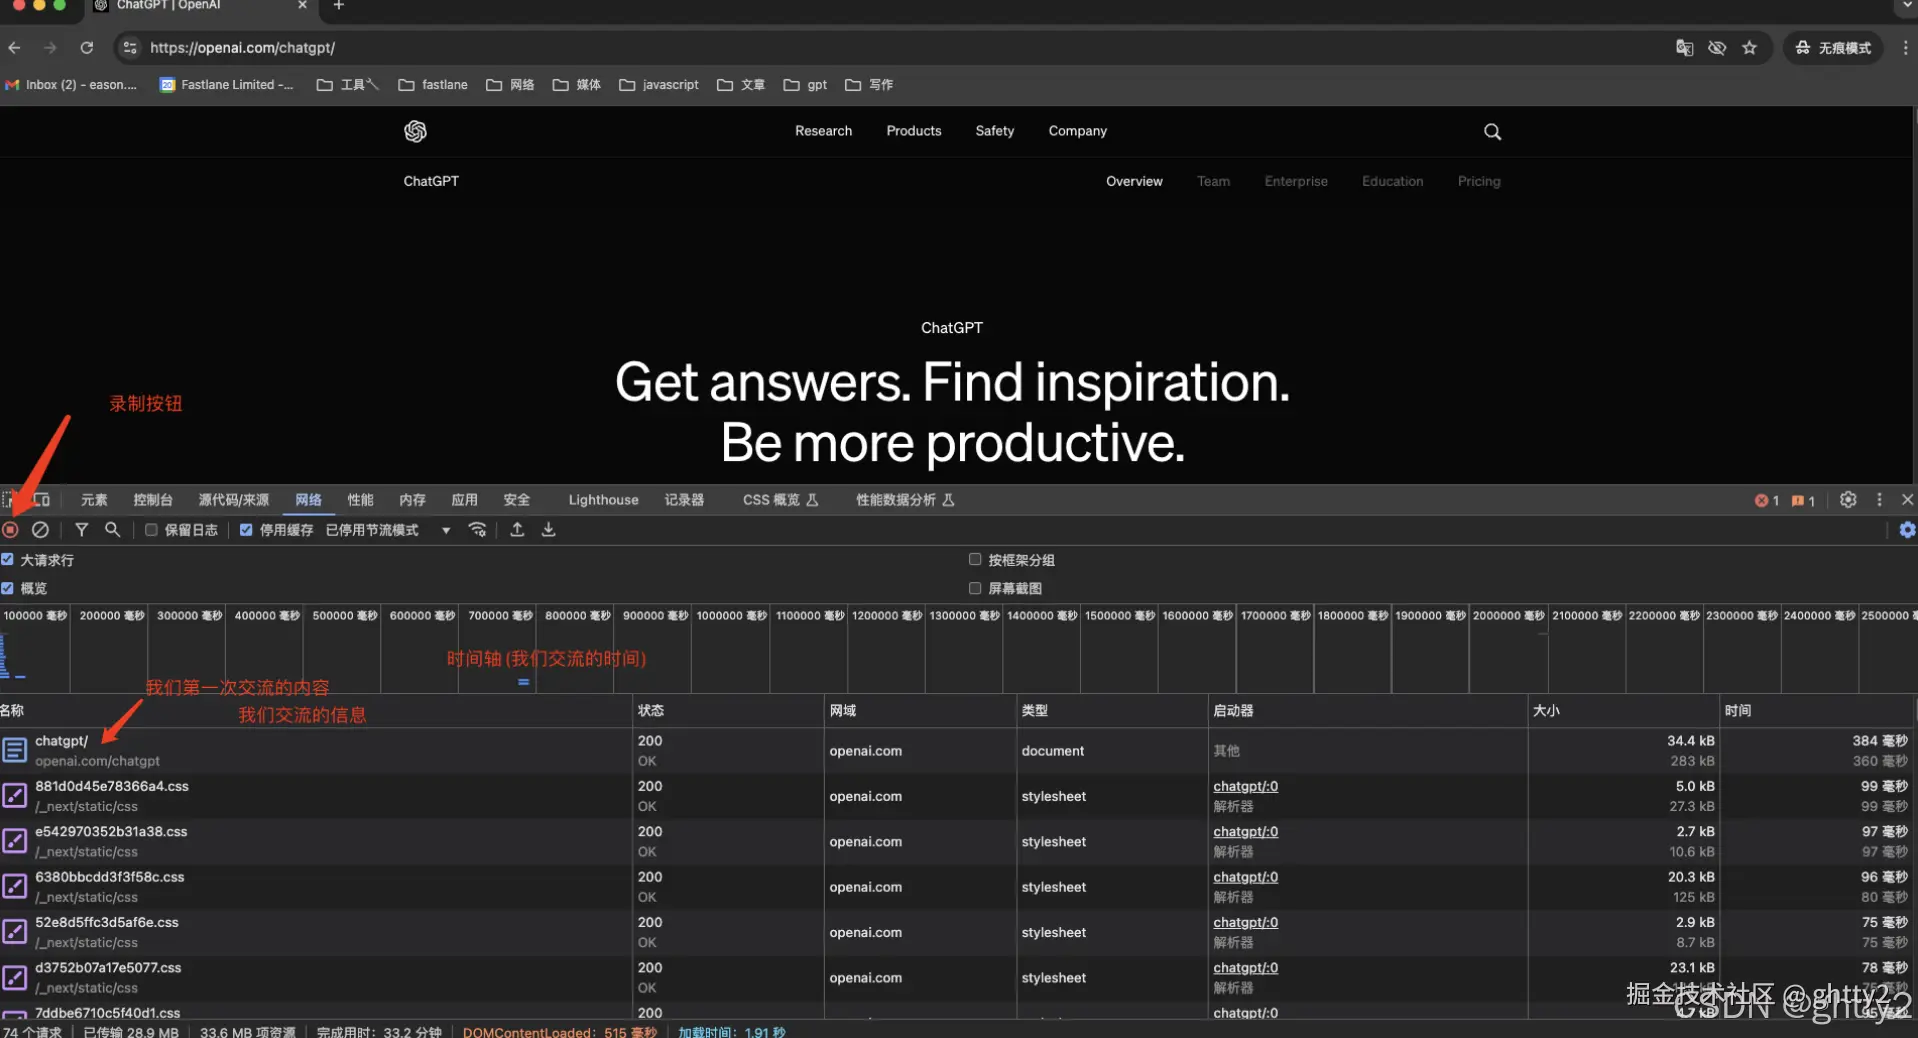This screenshot has width=1918, height=1038.
Task: Click the issues count flag indicator
Action: [1803, 501]
